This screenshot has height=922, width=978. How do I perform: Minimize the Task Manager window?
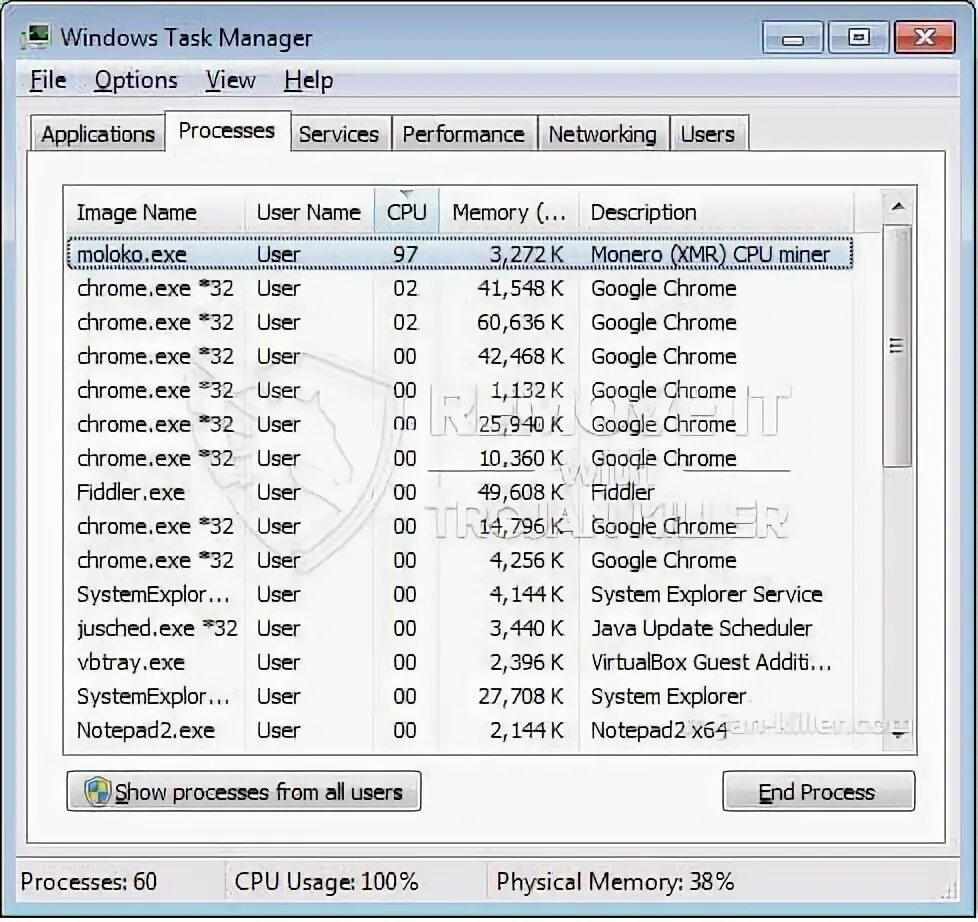pos(793,37)
